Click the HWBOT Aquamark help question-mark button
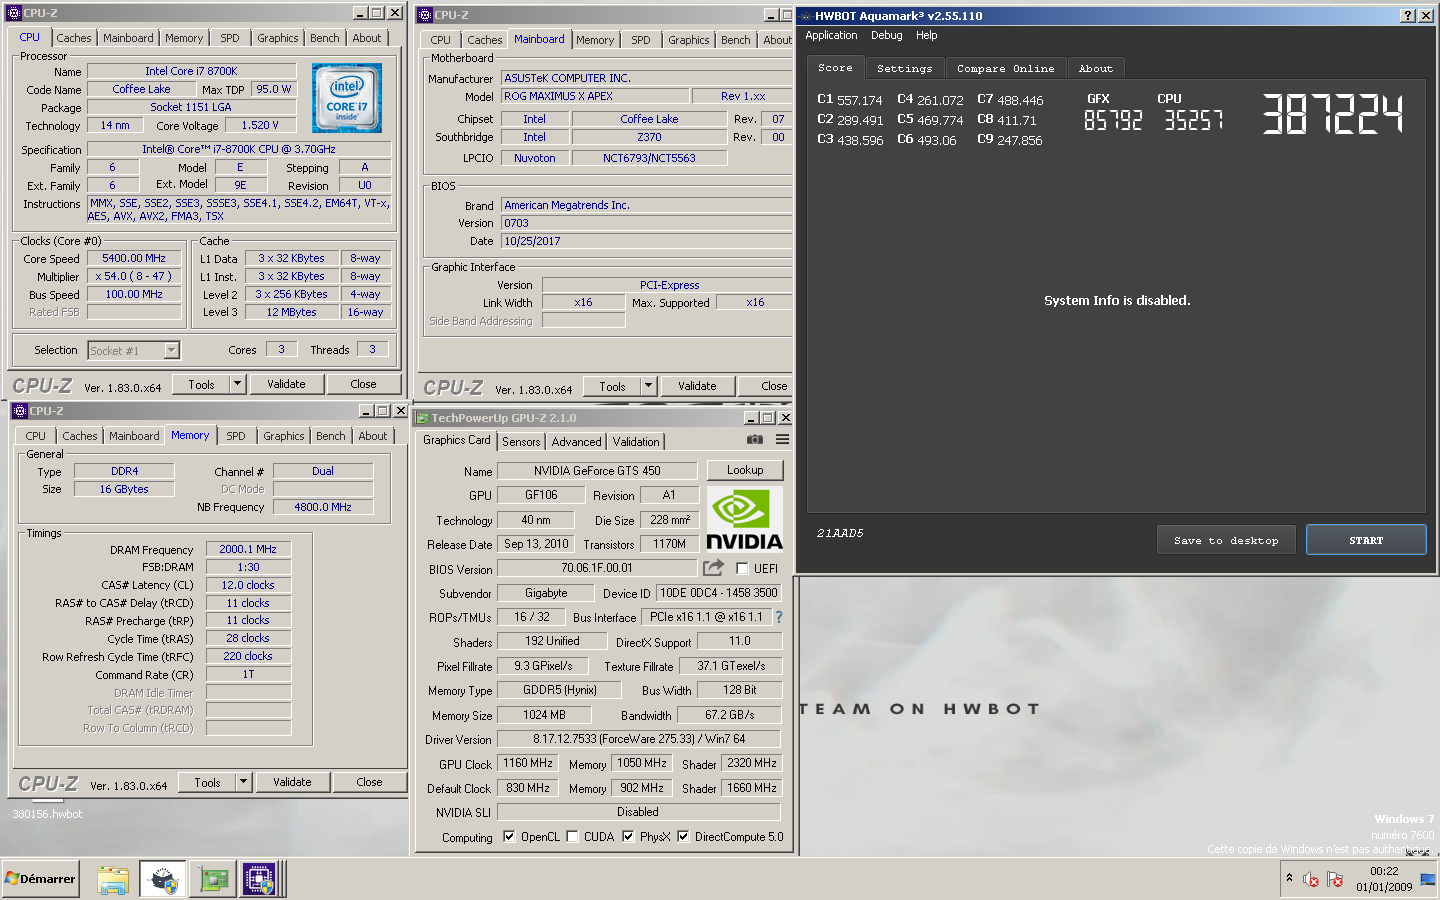Image resolution: width=1440 pixels, height=900 pixels. coord(1408,15)
